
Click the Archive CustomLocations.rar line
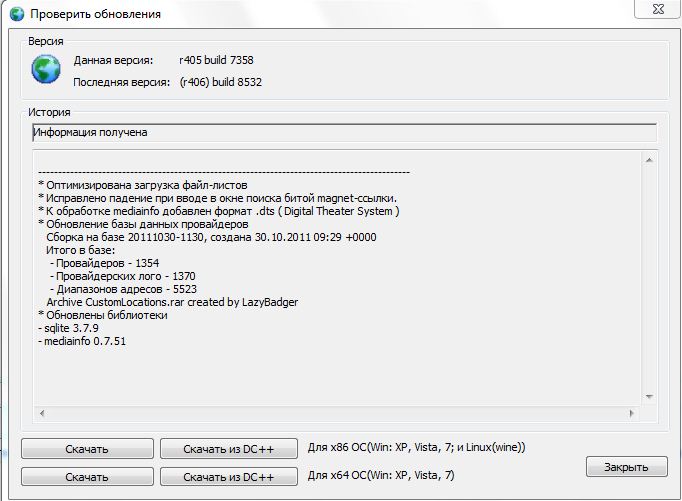click(x=172, y=302)
